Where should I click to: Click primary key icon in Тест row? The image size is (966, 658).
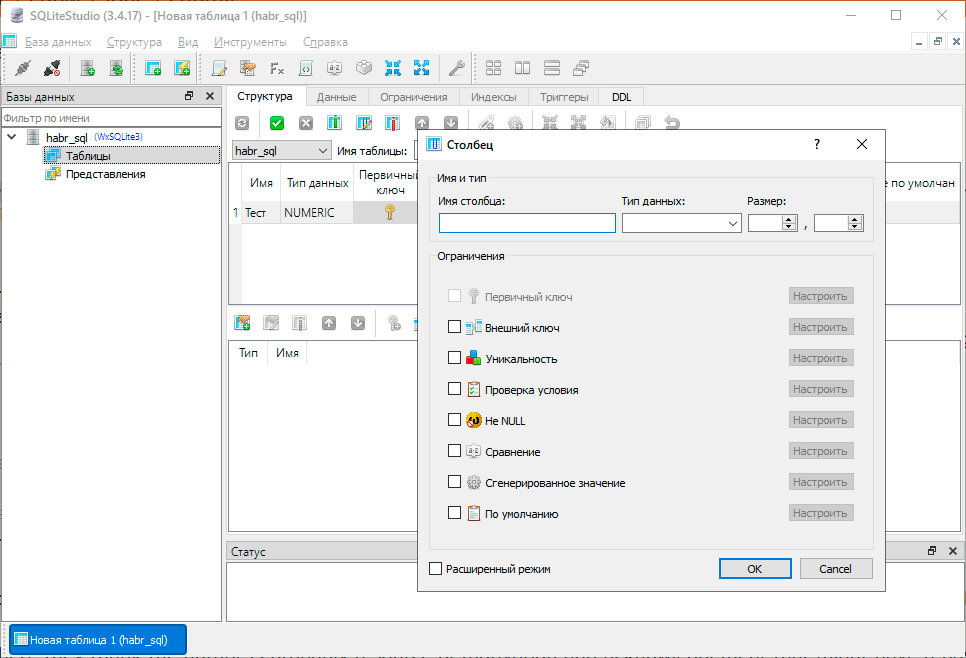pyautogui.click(x=389, y=212)
